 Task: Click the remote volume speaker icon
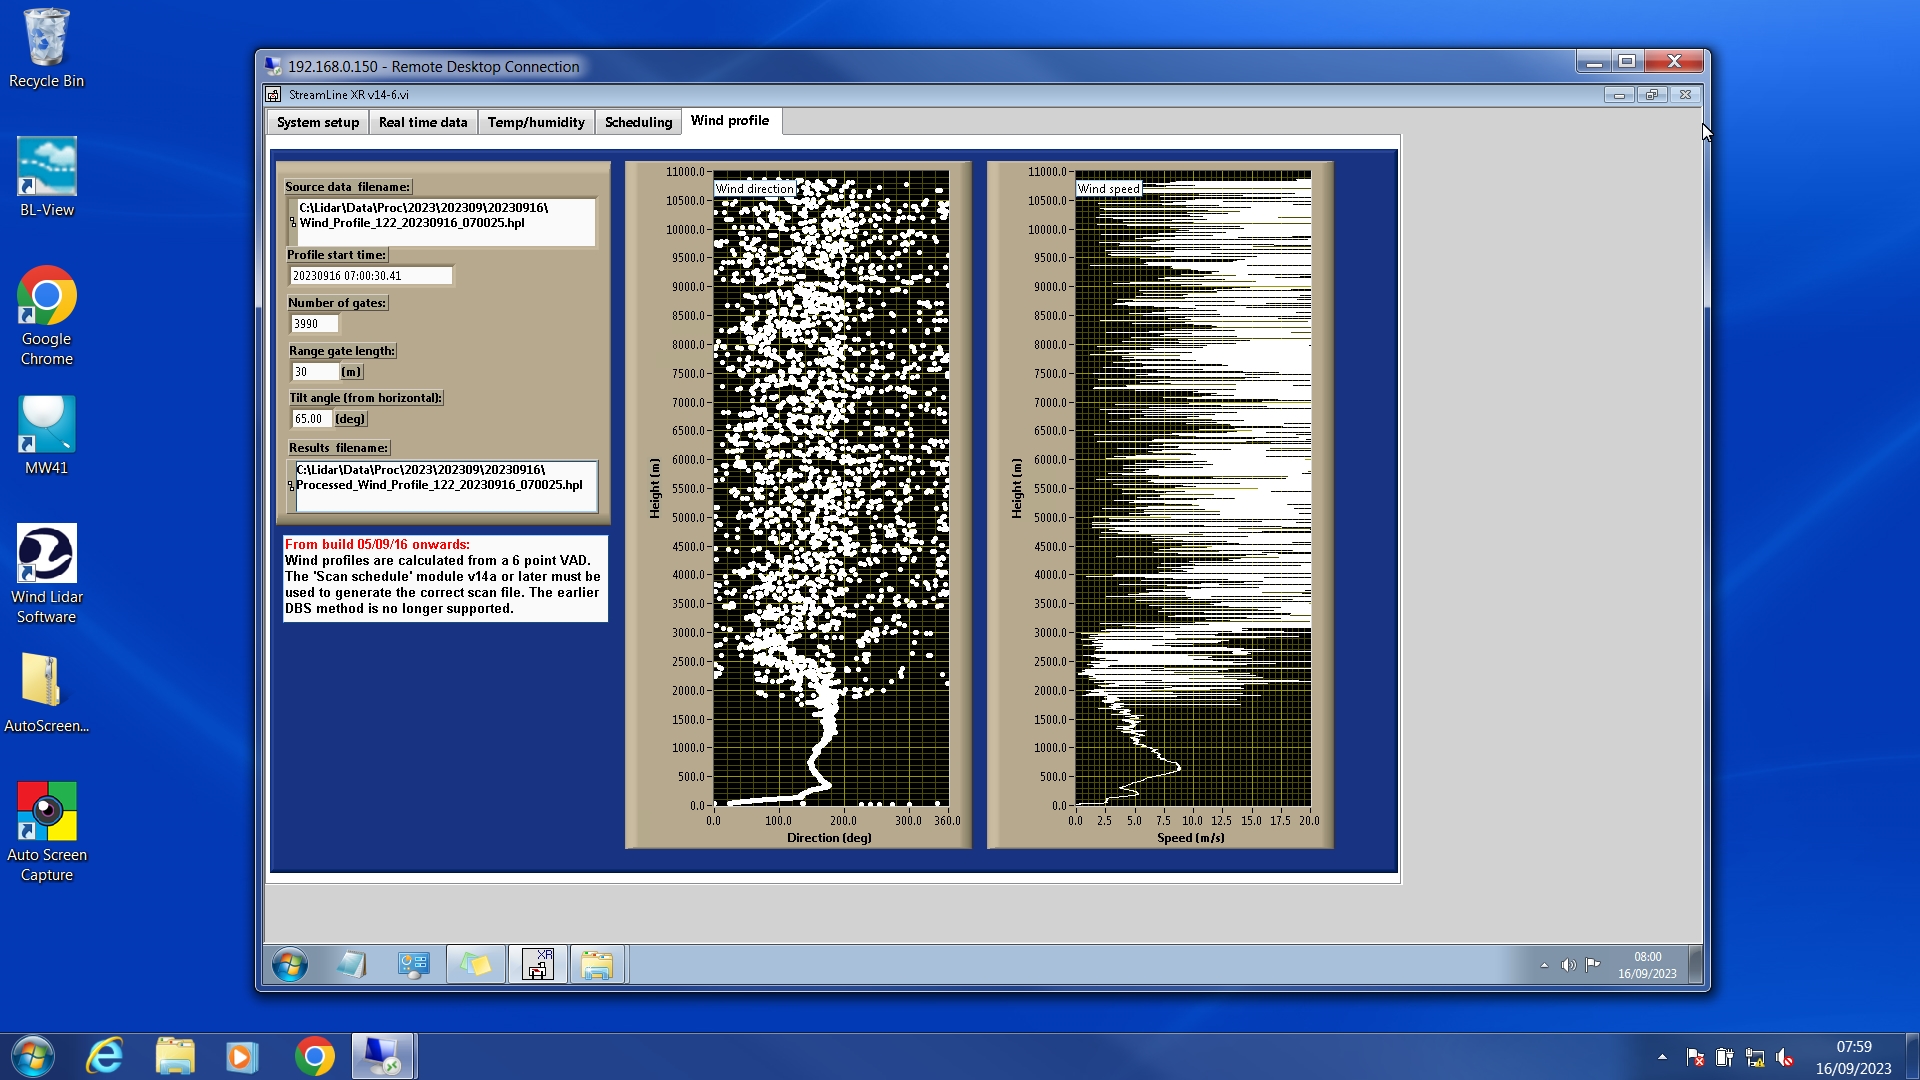point(1568,965)
